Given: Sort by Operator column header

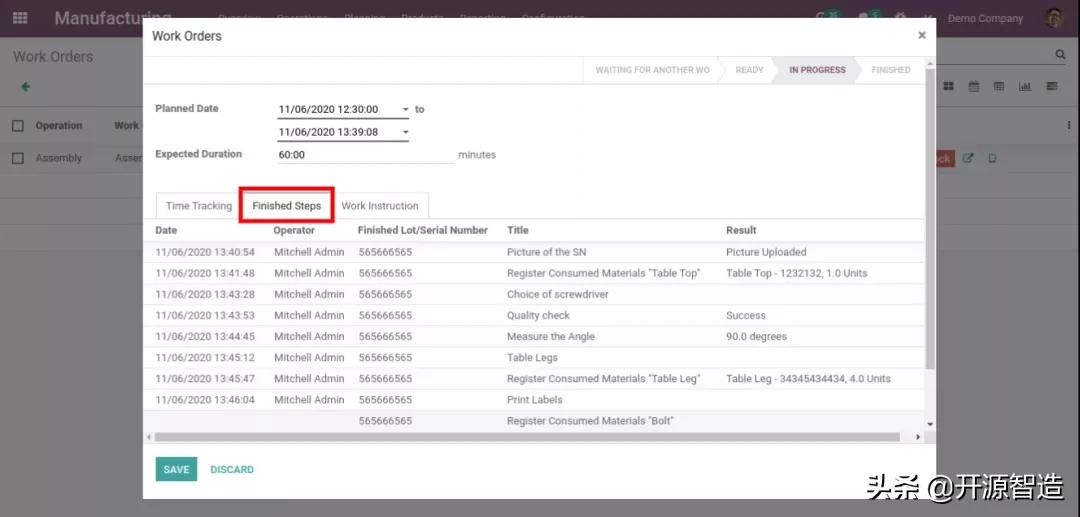Looking at the screenshot, I should coord(294,231).
